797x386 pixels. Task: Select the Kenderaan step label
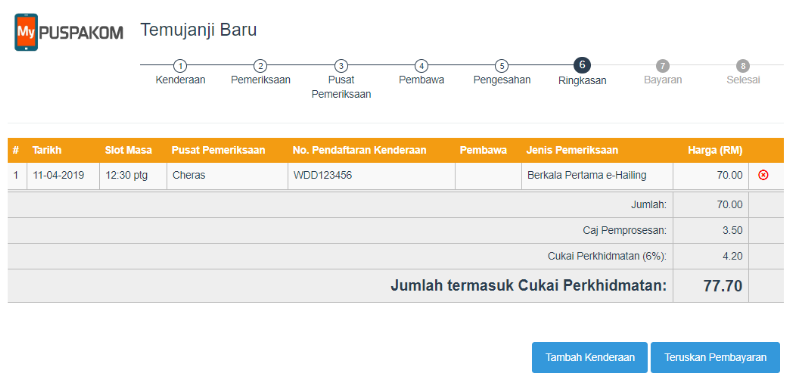[x=180, y=80]
